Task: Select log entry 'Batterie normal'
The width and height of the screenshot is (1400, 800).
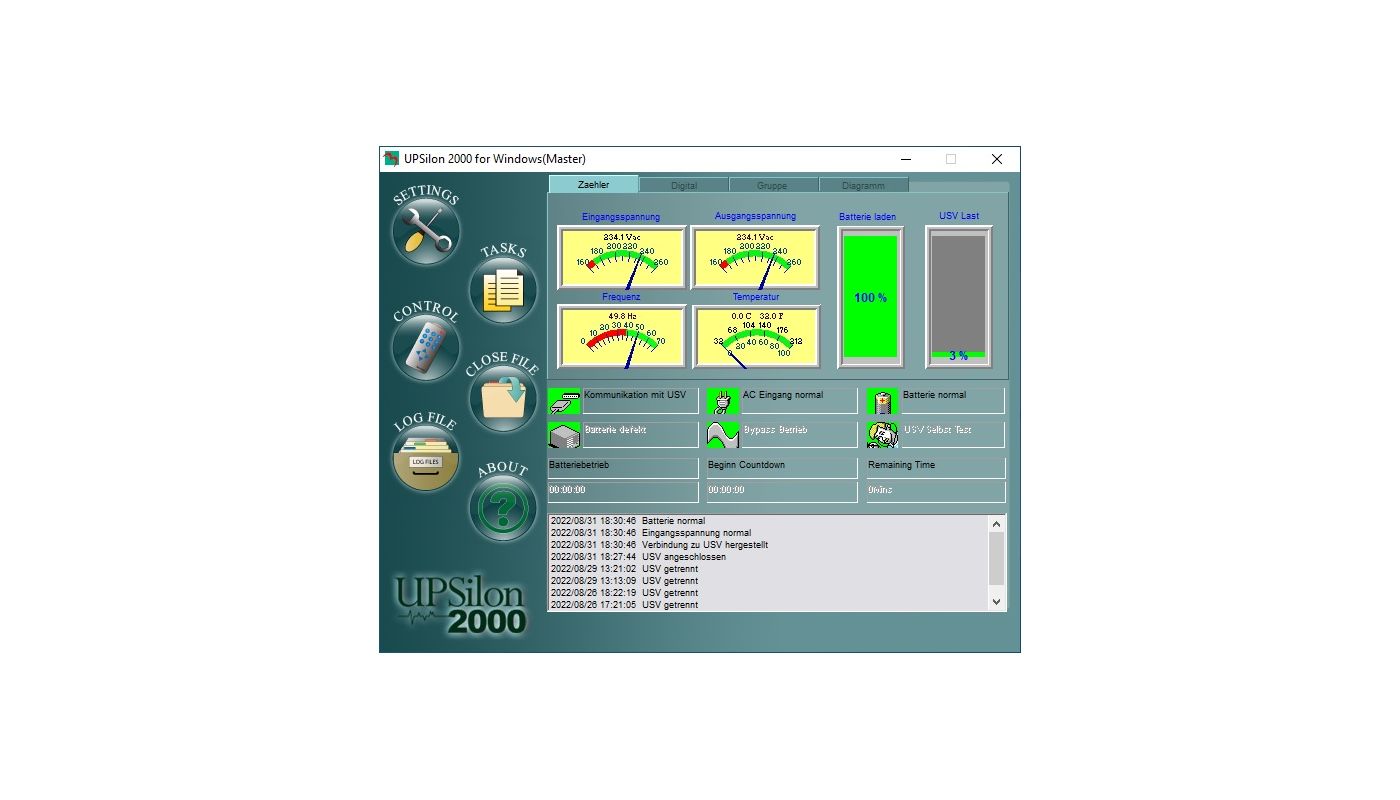Action: pyautogui.click(x=768, y=521)
